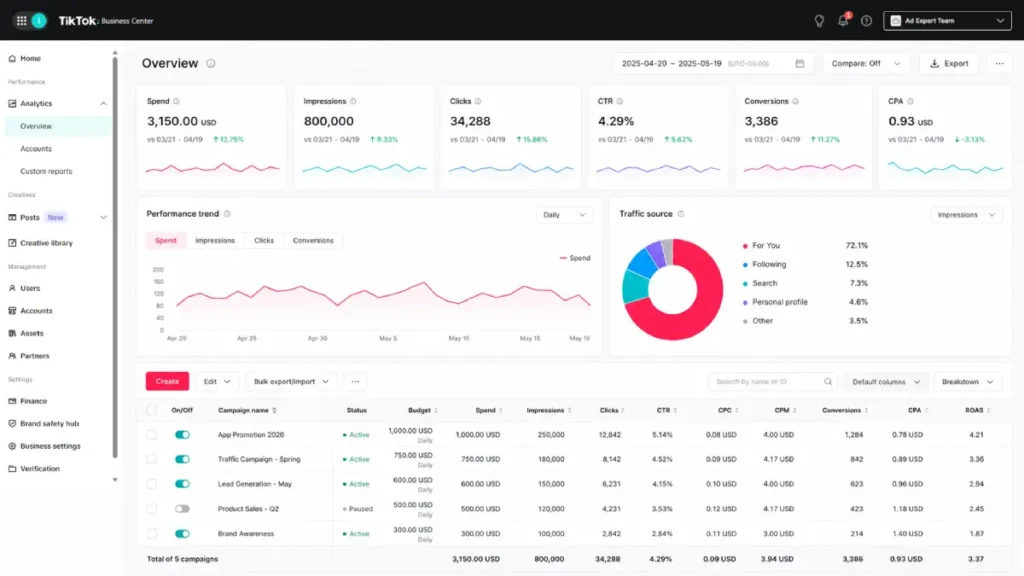Open the help question mark icon

click(867, 21)
